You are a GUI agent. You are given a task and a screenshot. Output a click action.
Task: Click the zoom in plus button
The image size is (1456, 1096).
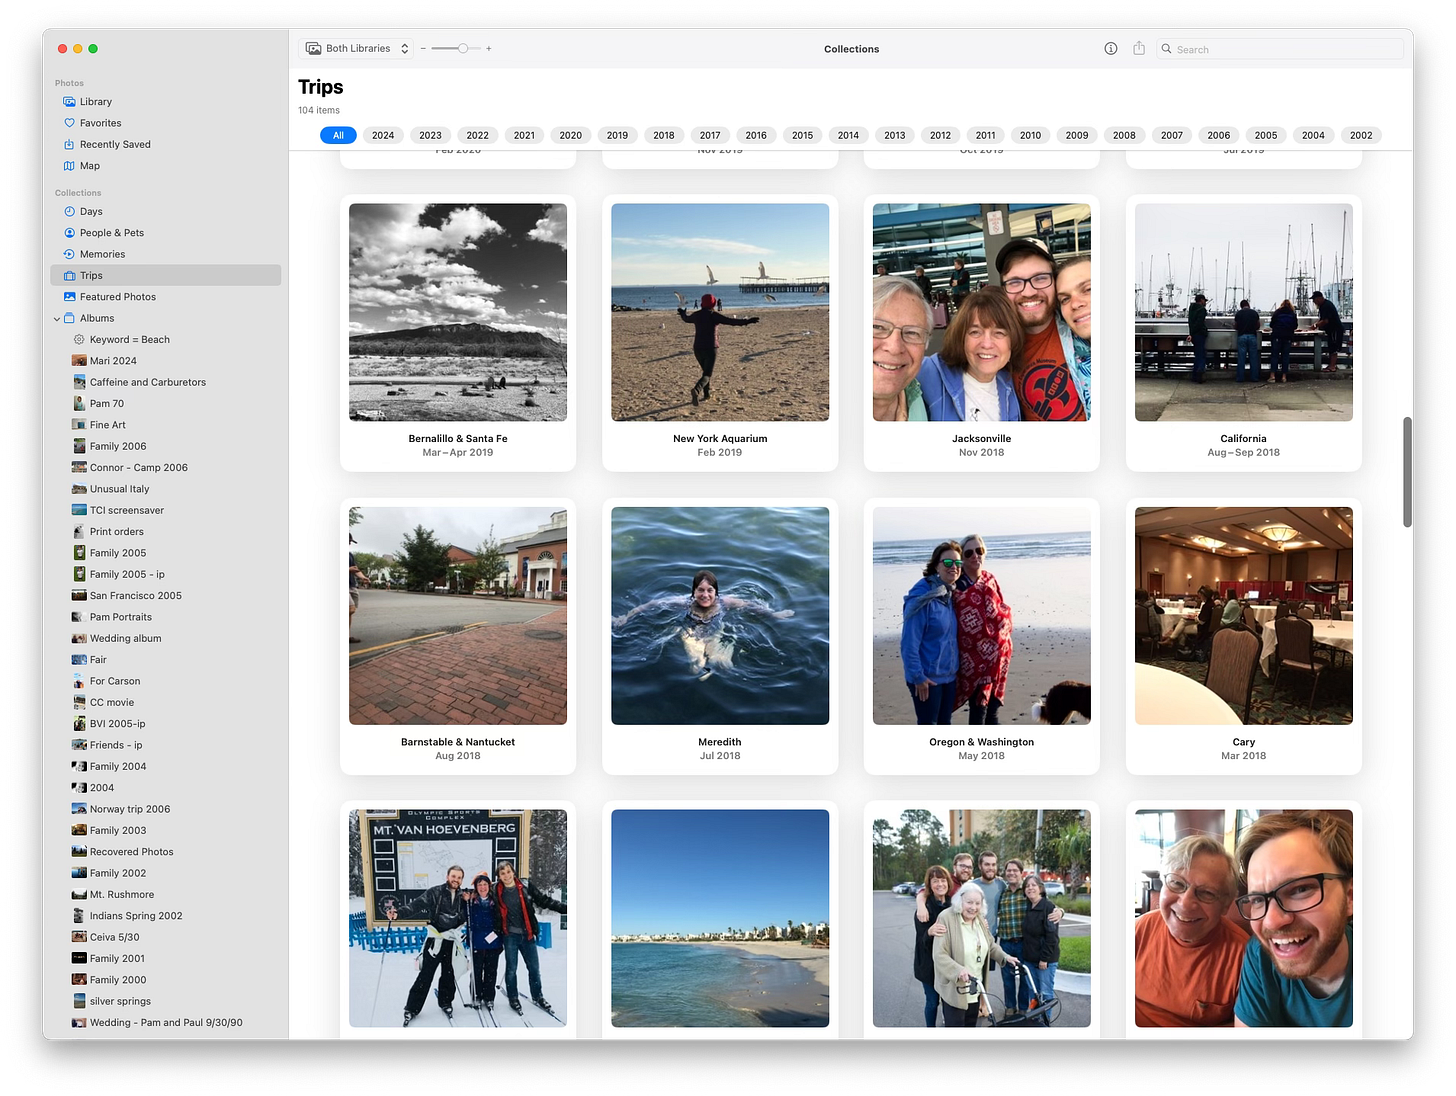pos(488,49)
